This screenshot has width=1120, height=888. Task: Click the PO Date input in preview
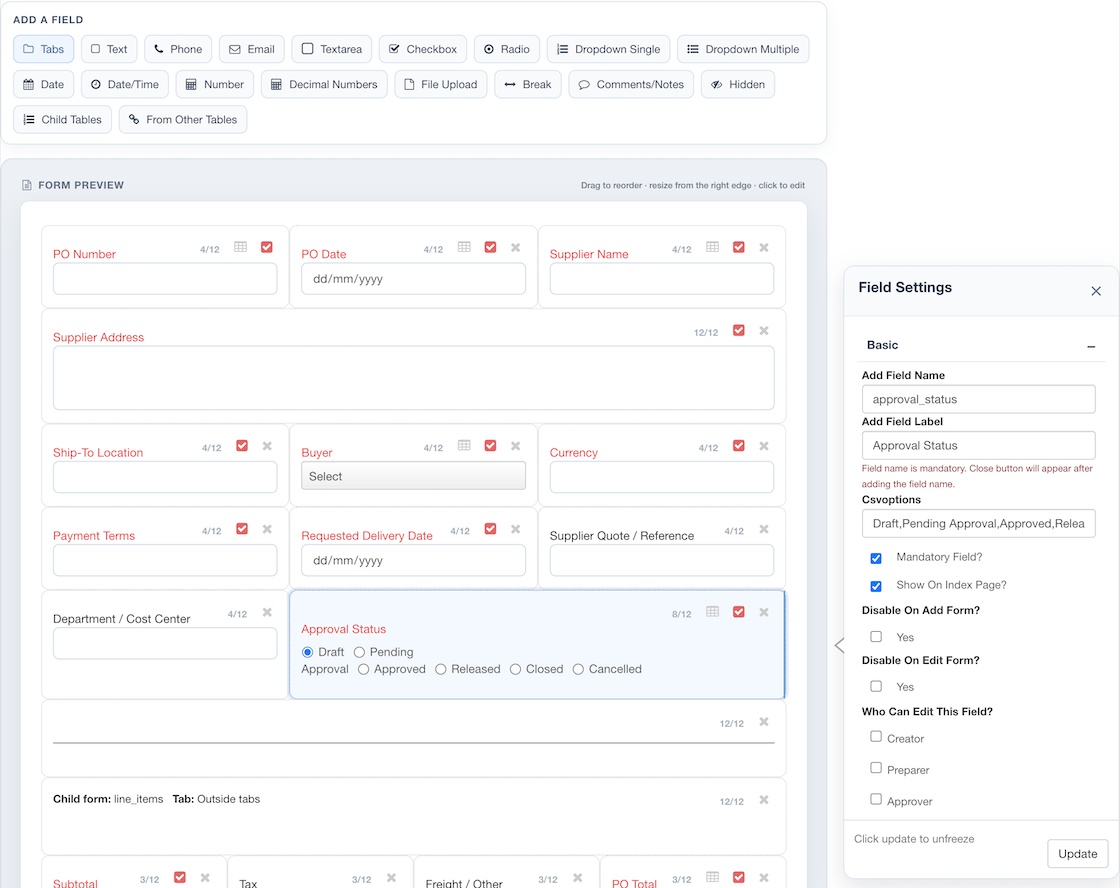click(x=413, y=279)
